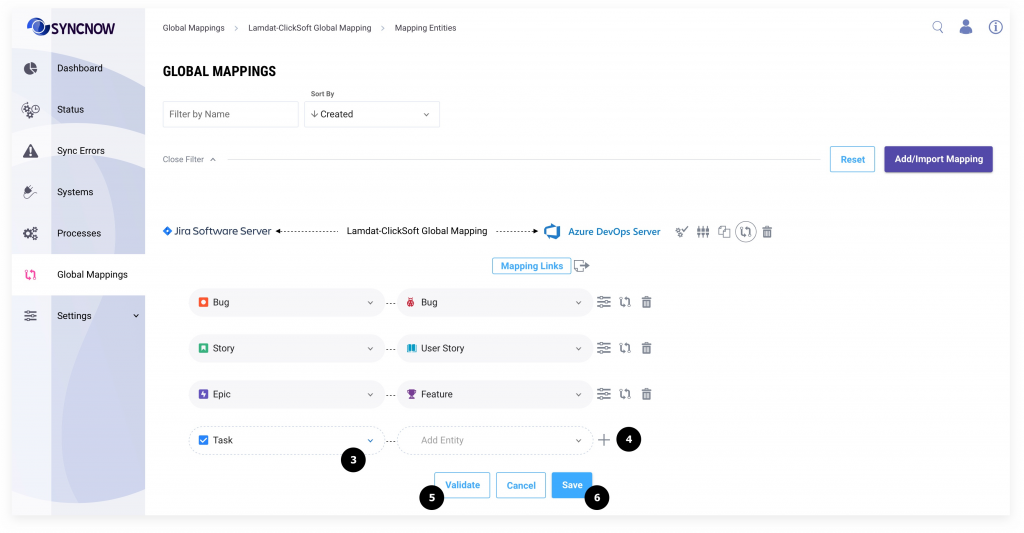Image resolution: width=1024 pixels, height=533 pixels.
Task: Click Lamdat-ClickSoft Global Mapping breadcrumb
Action: (310, 28)
